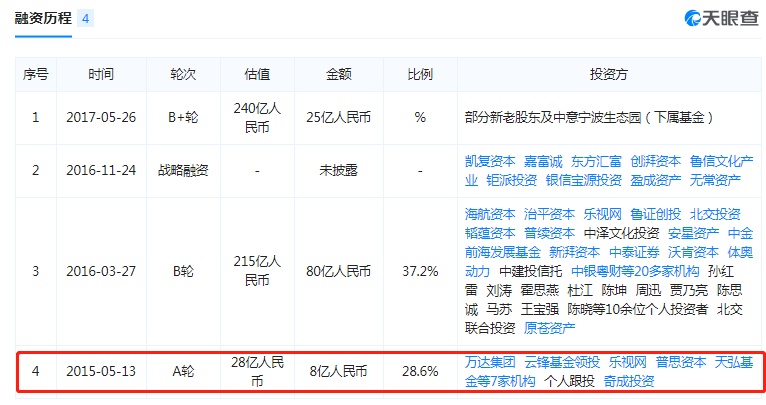This screenshot has width=766, height=405.
Task: Click the 2015-05-13 date cell
Action: 101,371
